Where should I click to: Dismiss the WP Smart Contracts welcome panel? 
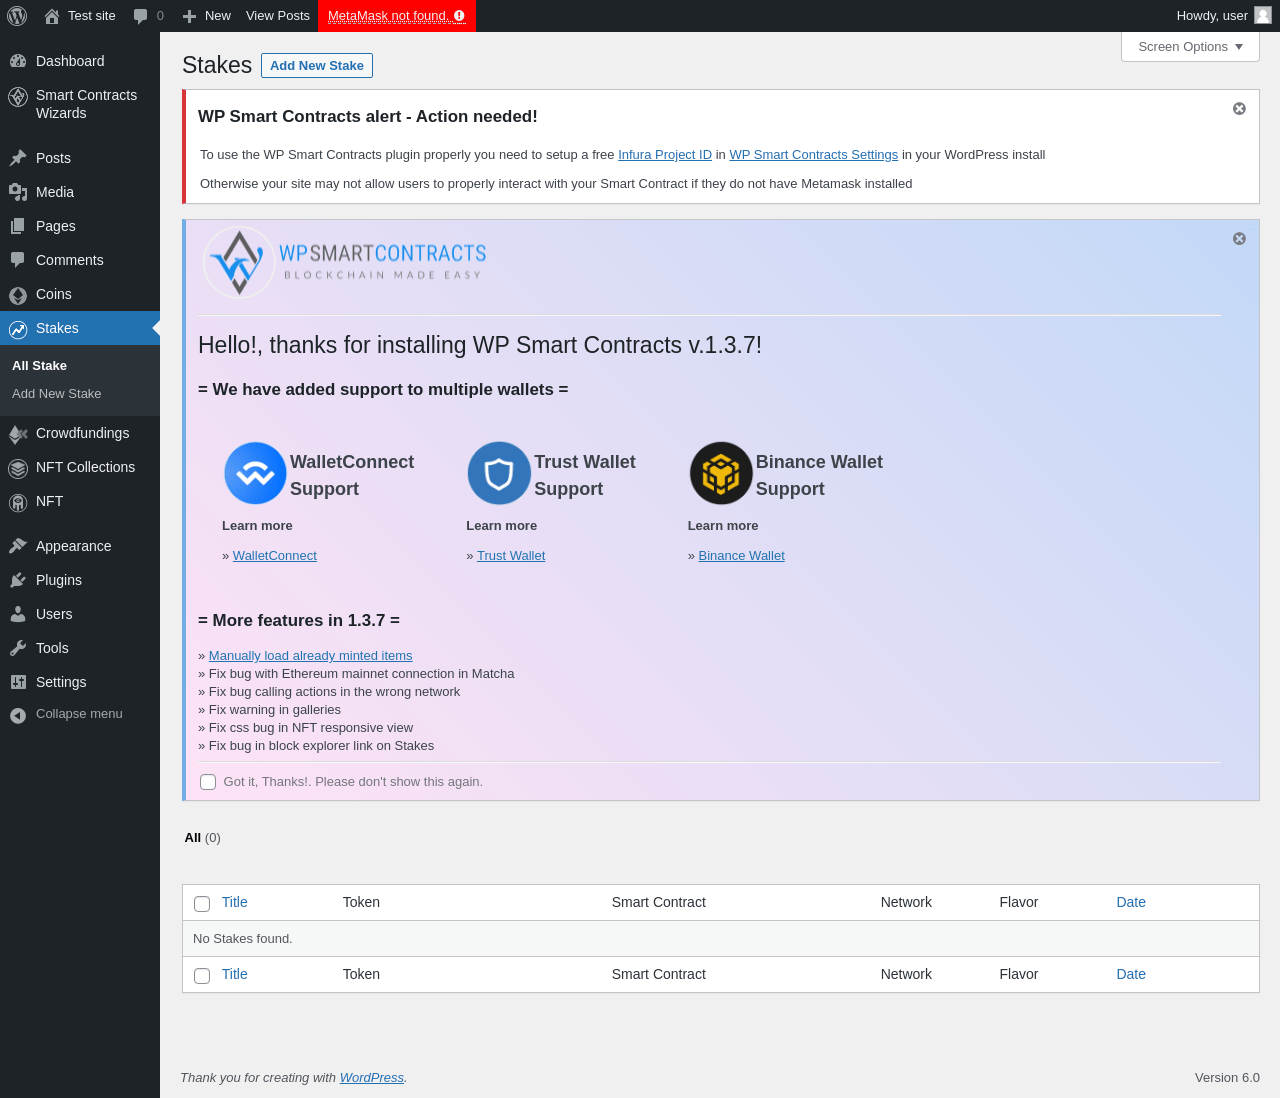pos(1239,239)
